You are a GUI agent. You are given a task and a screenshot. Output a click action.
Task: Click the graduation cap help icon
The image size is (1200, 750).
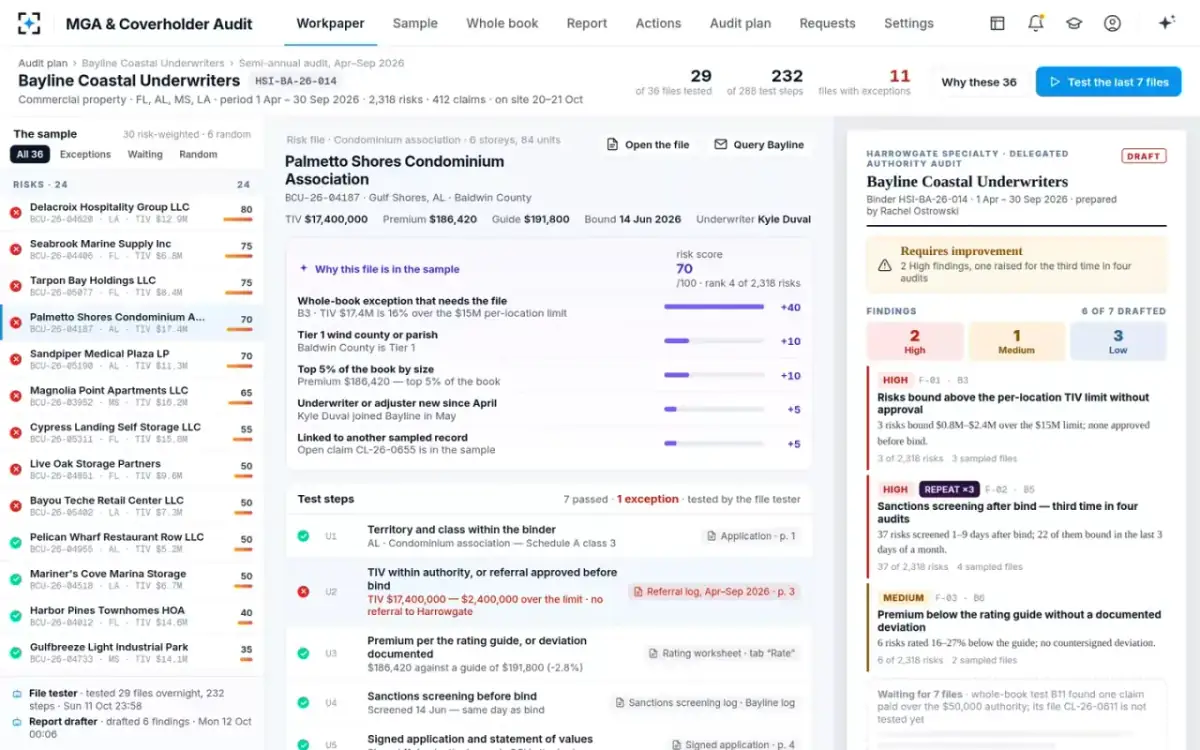click(x=1074, y=23)
